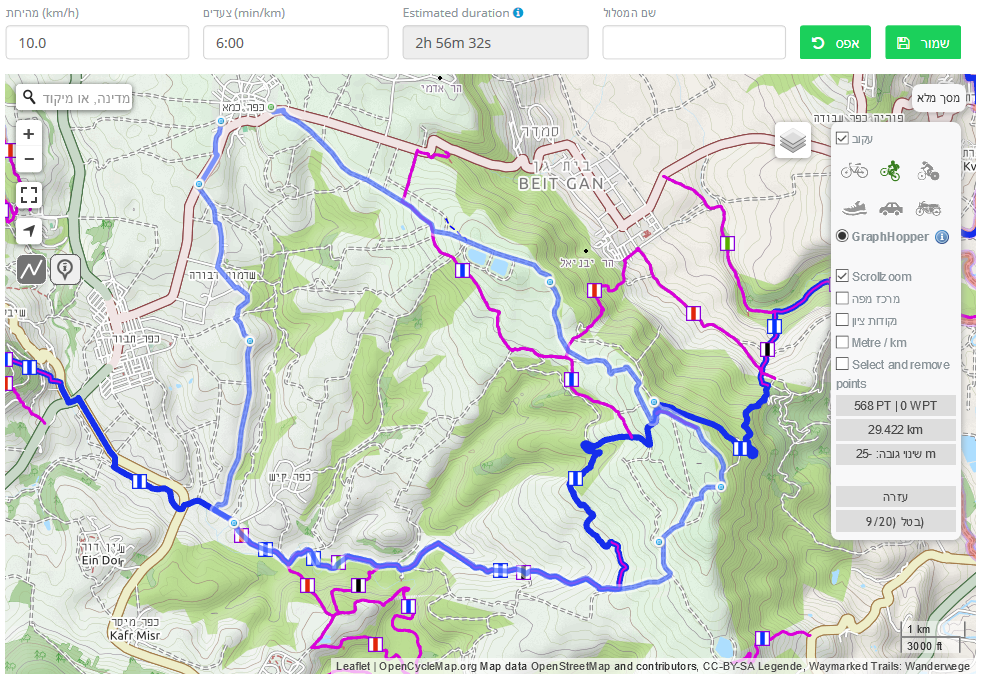Select the GraphHopper radio button
This screenshot has width=985, height=683.
point(842,236)
